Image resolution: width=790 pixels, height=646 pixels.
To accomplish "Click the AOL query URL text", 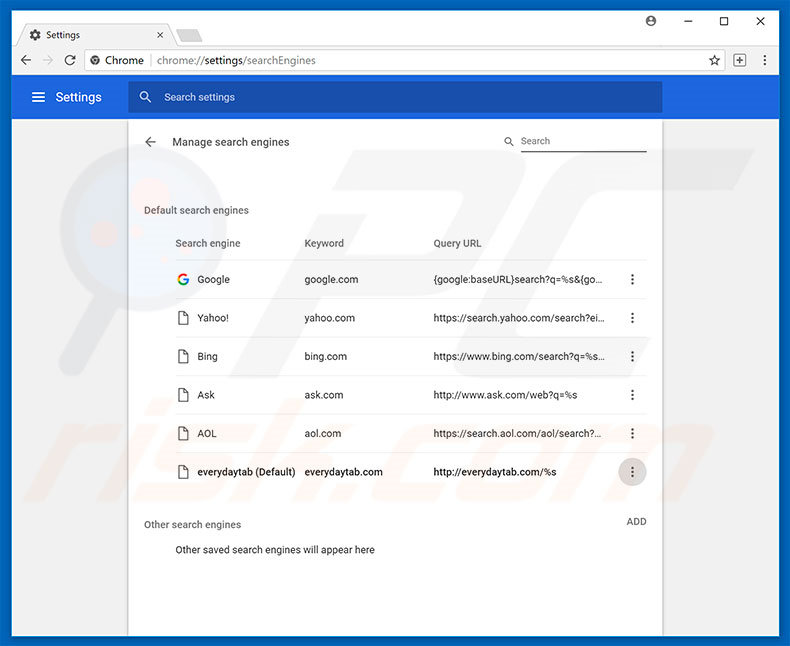I will [x=517, y=433].
